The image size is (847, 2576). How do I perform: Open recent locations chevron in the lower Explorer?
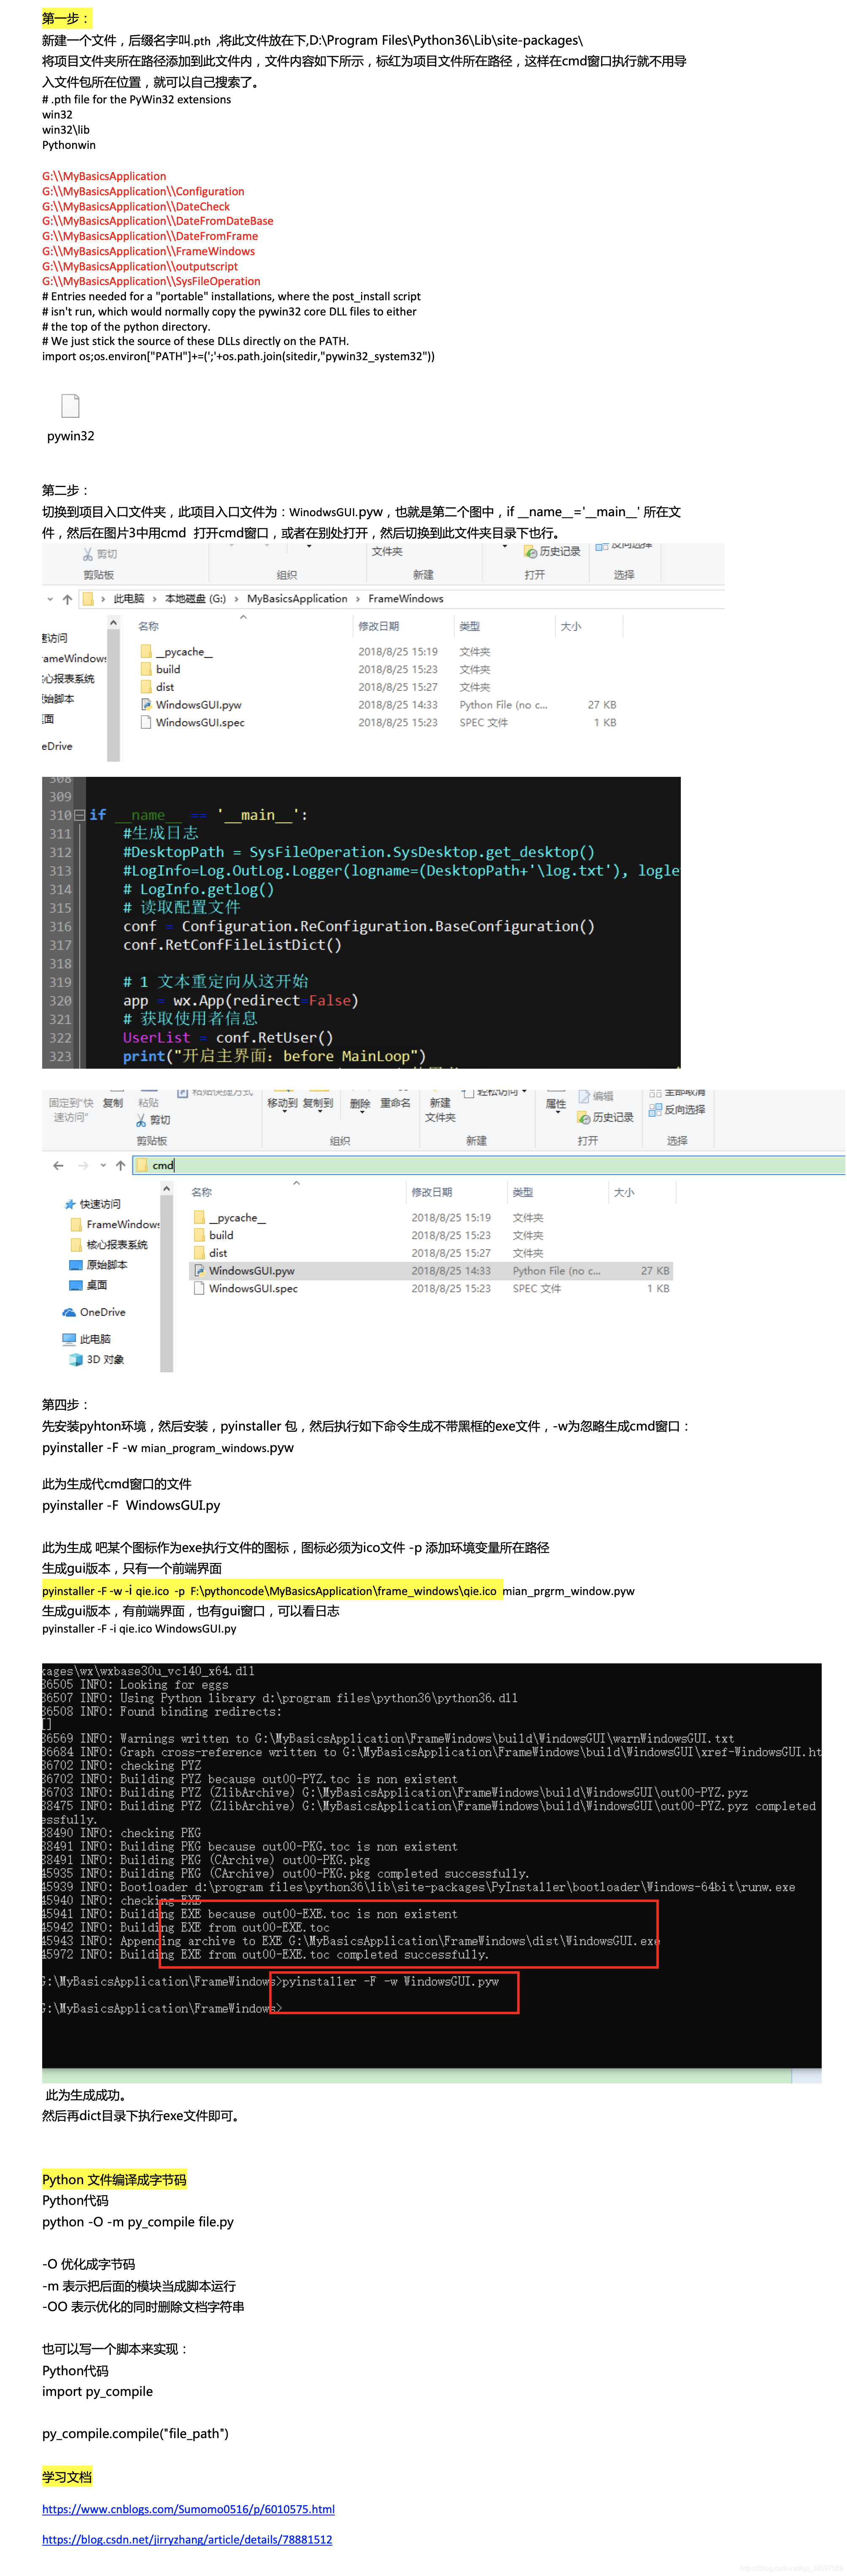103,1165
